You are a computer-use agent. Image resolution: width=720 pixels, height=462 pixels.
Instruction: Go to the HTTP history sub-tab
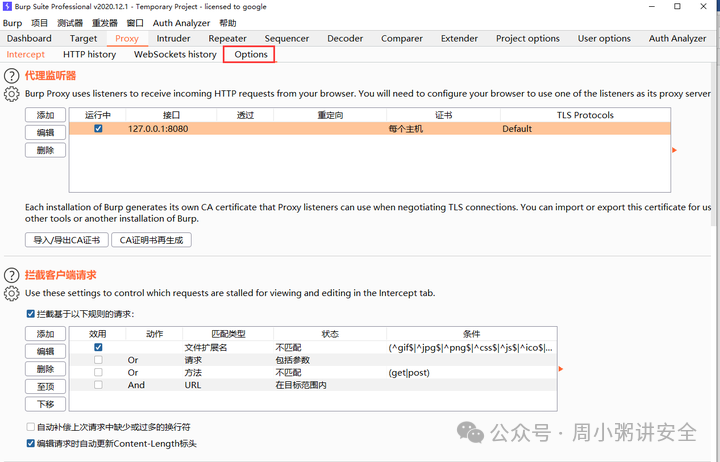(90, 54)
